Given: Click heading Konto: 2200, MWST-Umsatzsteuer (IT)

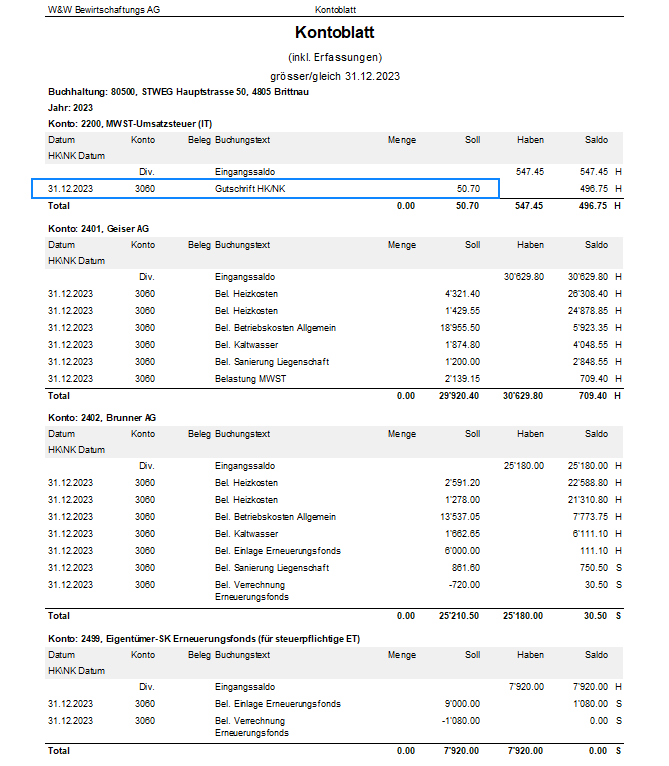Looking at the screenshot, I should click(130, 124).
